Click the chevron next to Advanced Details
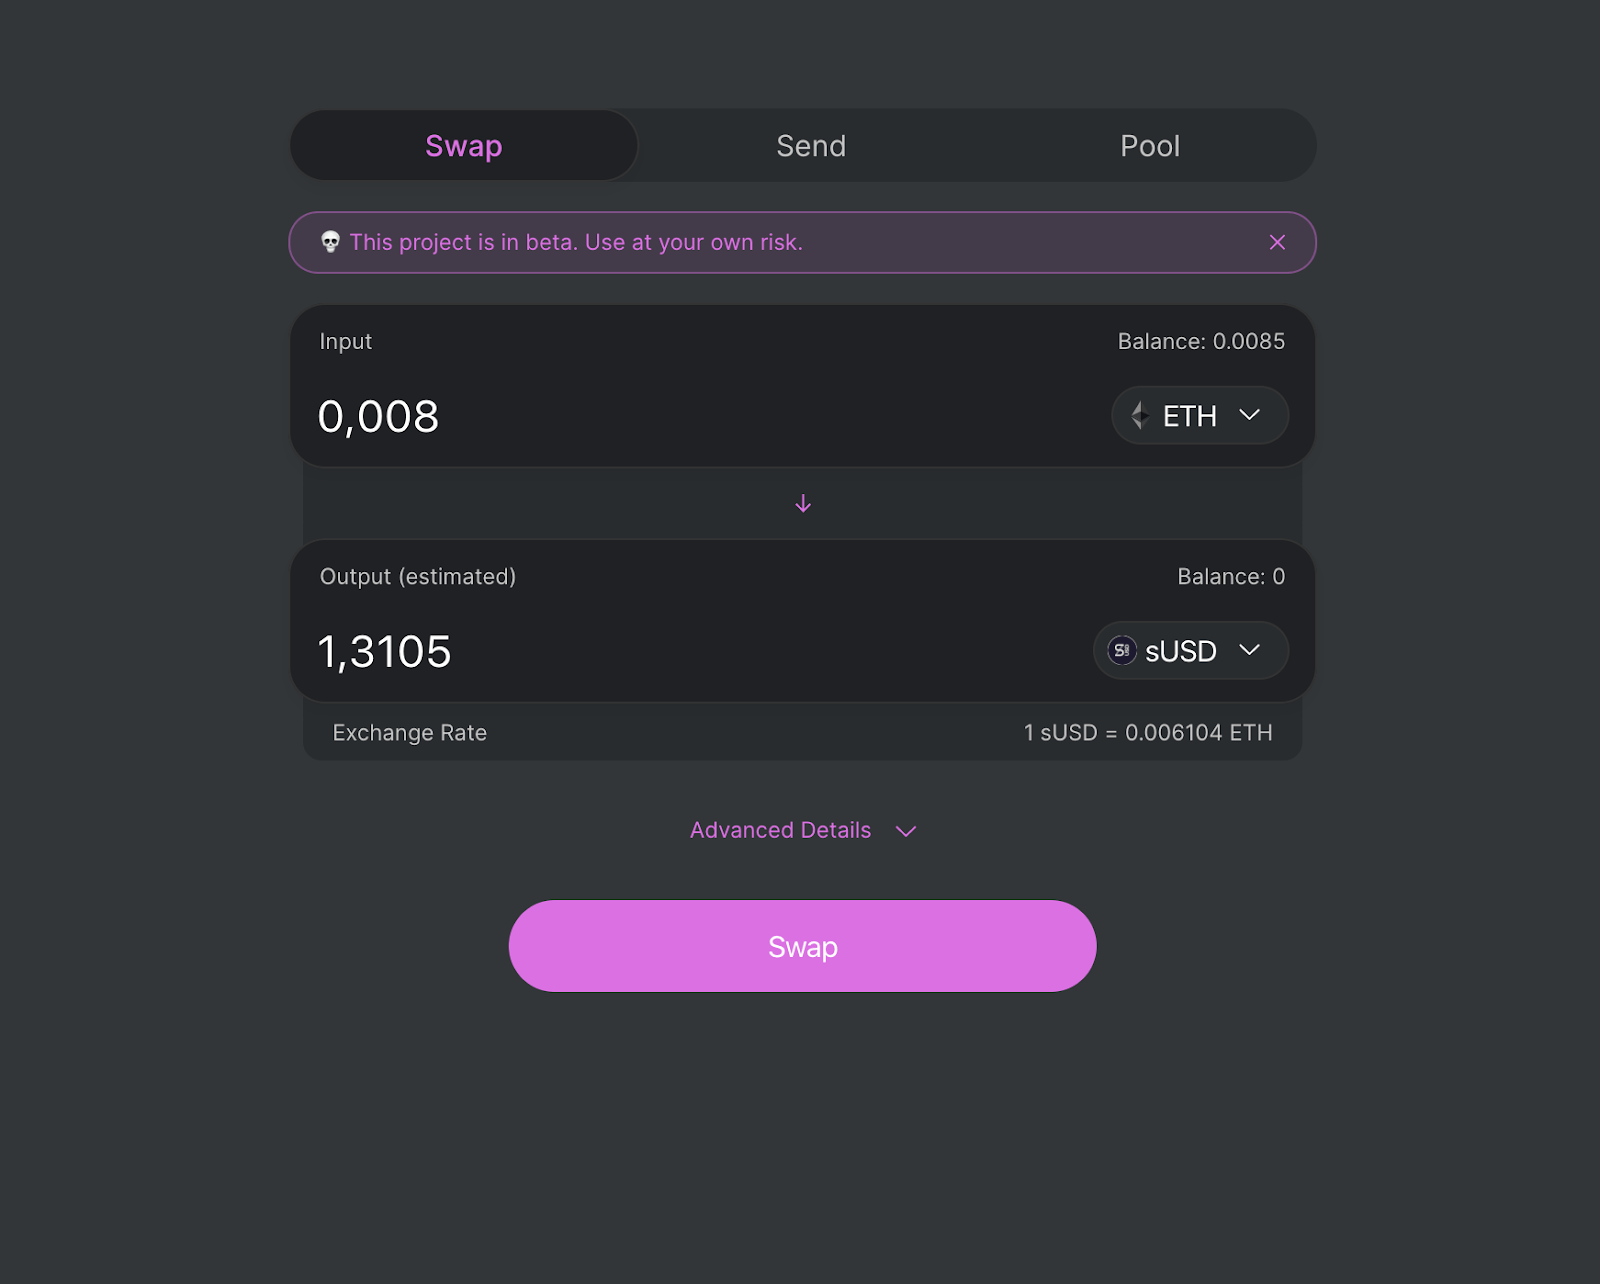 click(905, 831)
